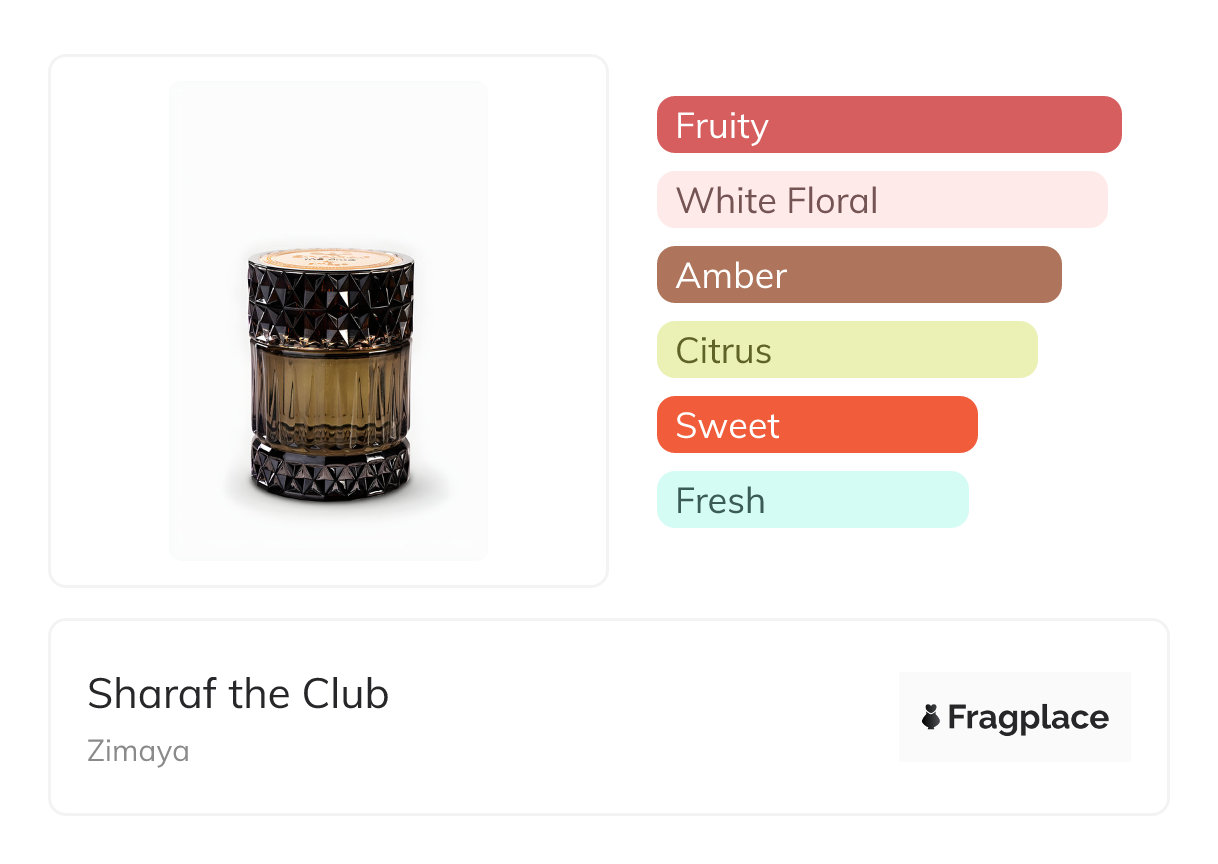Click the Fragplace perfume bottle logo icon
The image size is (1218, 864).
(x=931, y=717)
